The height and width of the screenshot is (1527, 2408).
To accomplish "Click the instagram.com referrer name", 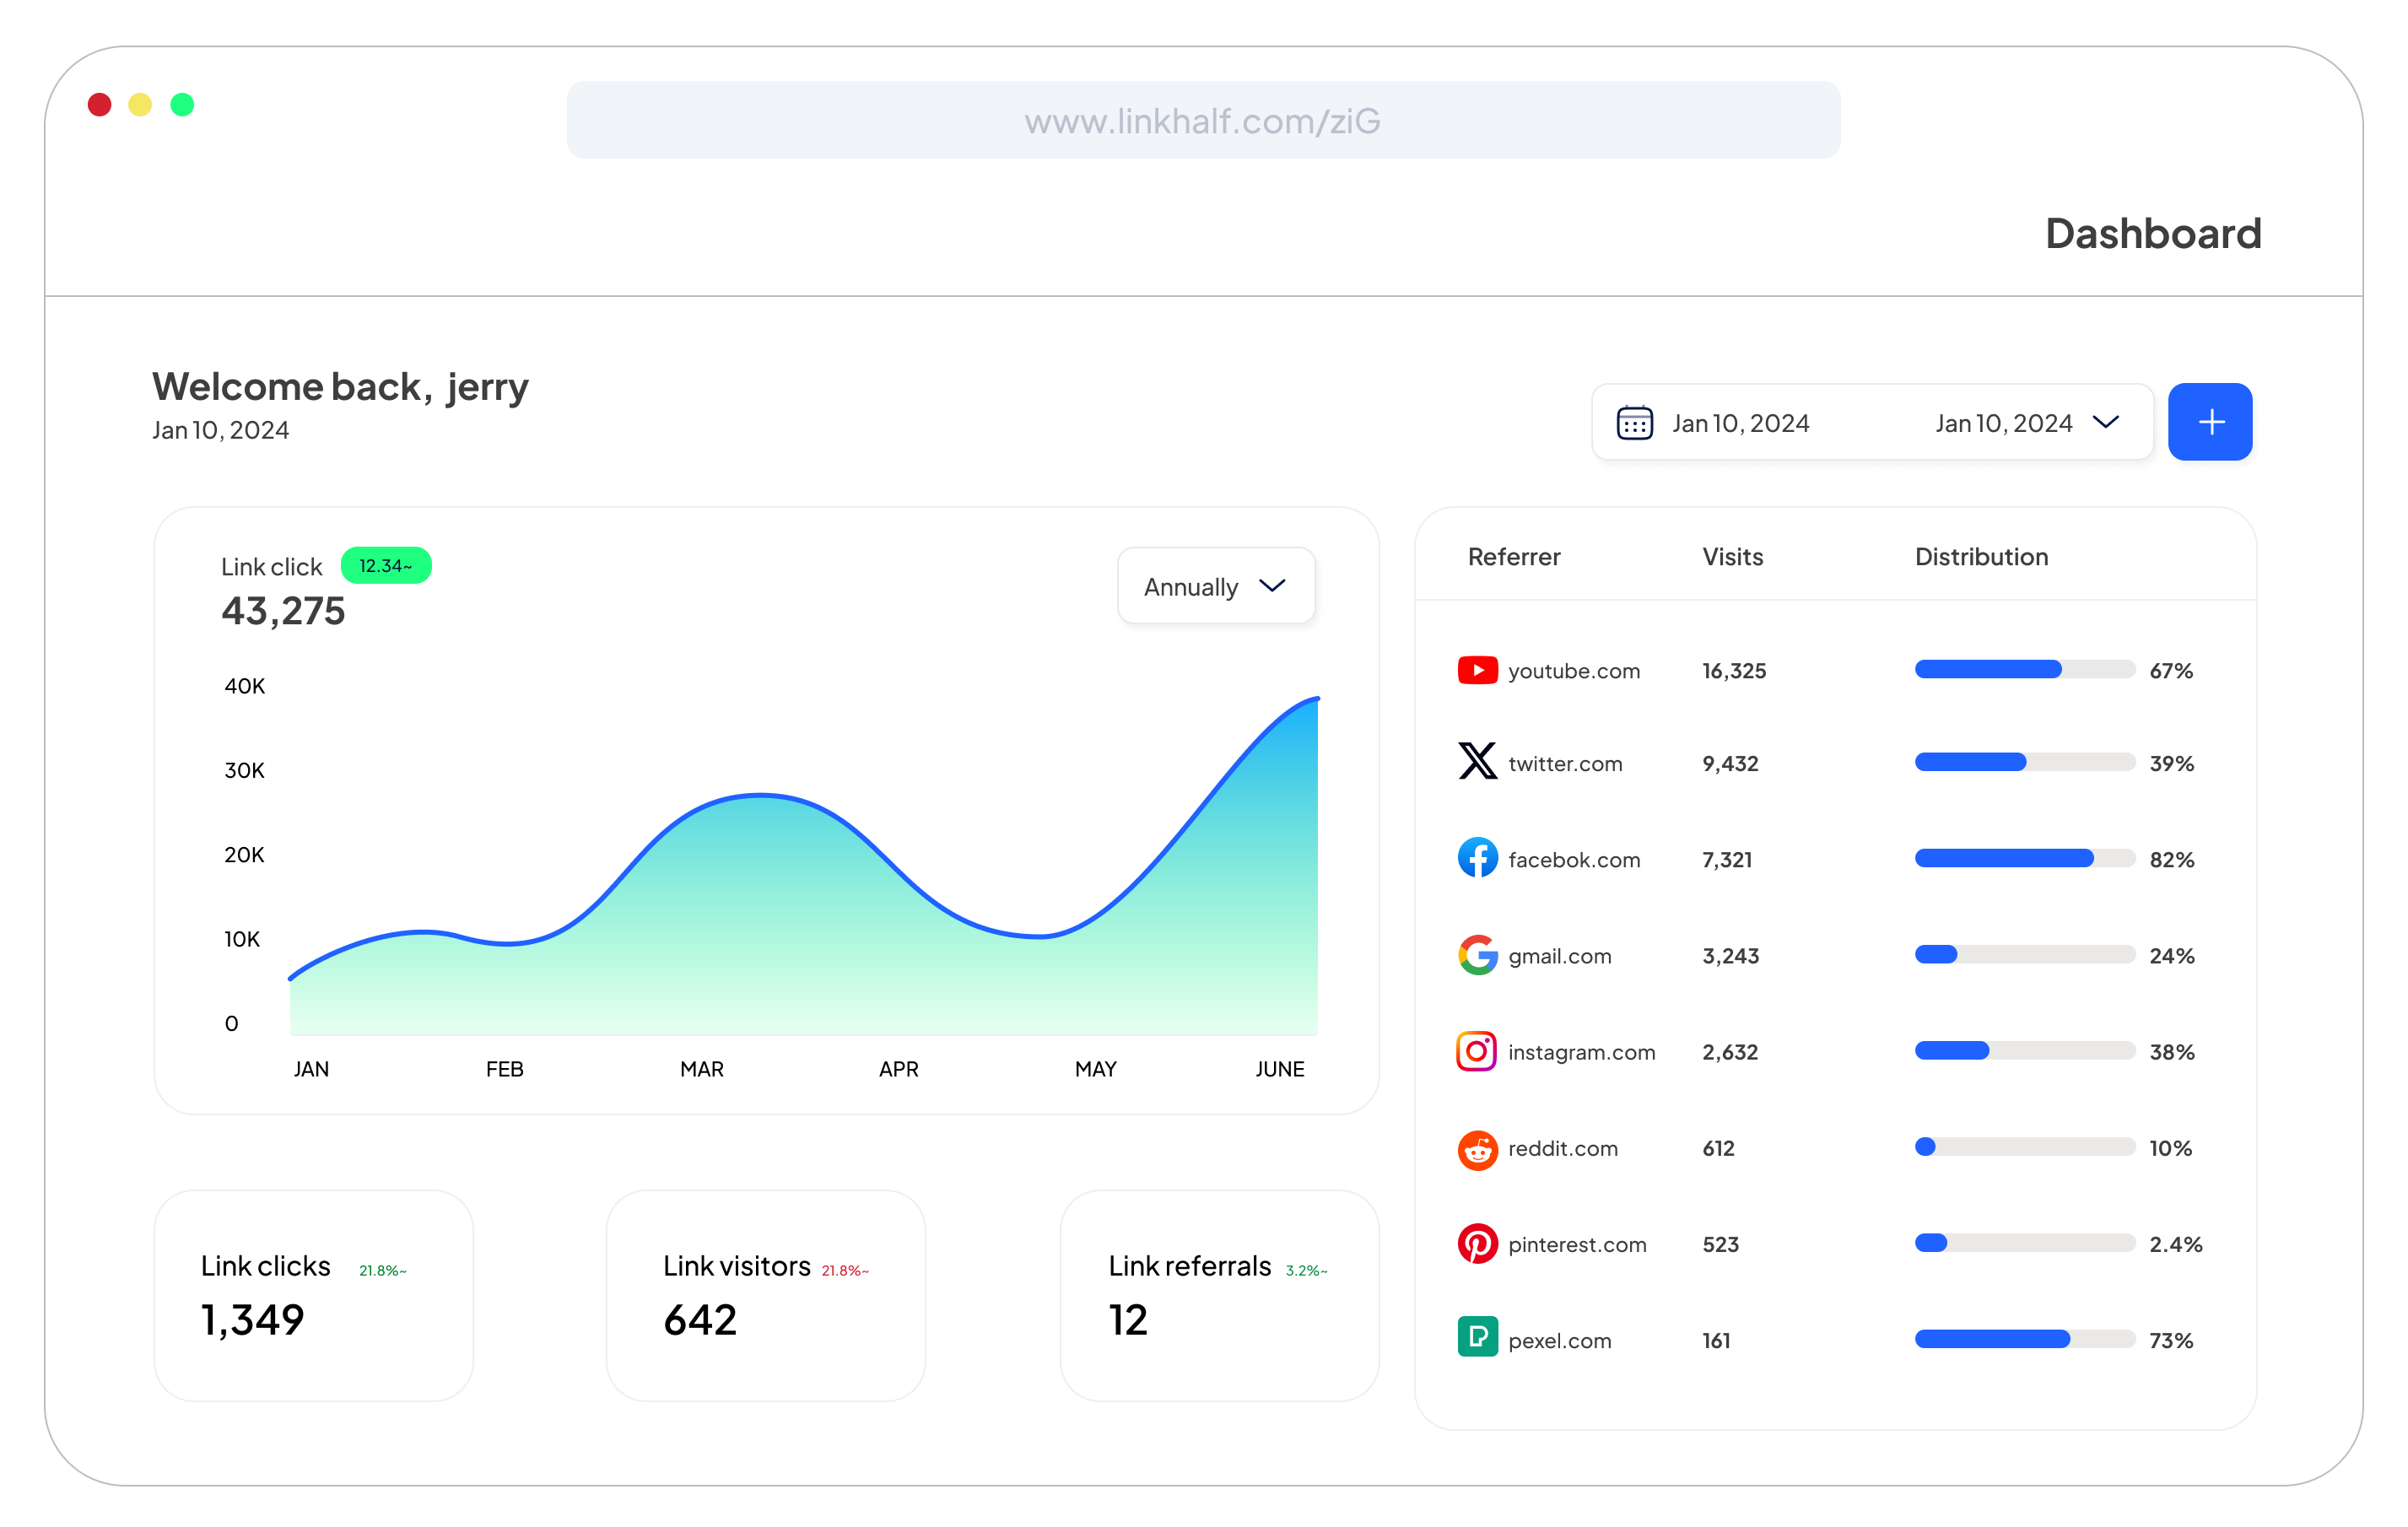I will pos(1581,1052).
